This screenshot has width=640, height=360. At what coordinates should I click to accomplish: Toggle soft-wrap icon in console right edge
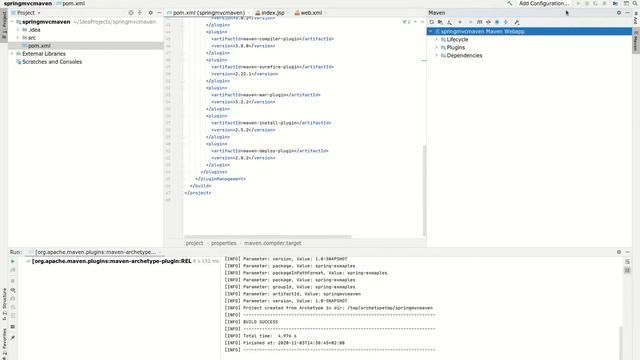click(627, 262)
